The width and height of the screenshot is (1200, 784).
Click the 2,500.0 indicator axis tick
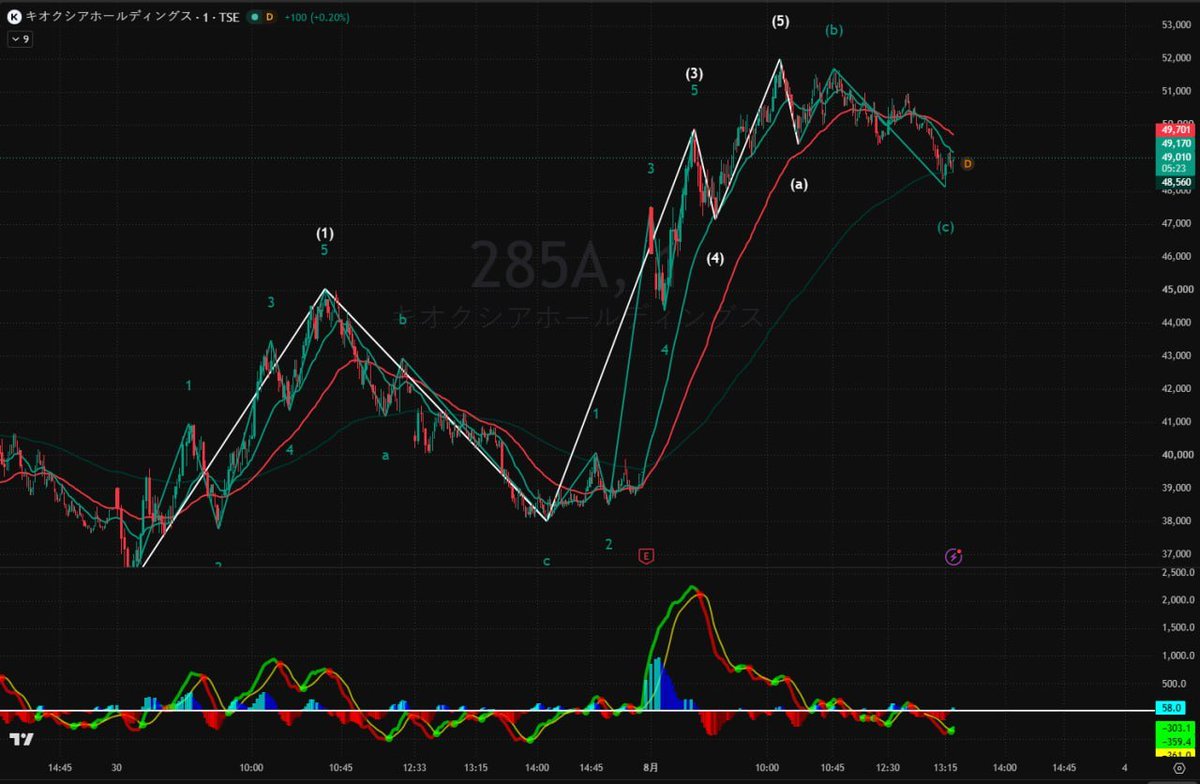click(x=1176, y=572)
